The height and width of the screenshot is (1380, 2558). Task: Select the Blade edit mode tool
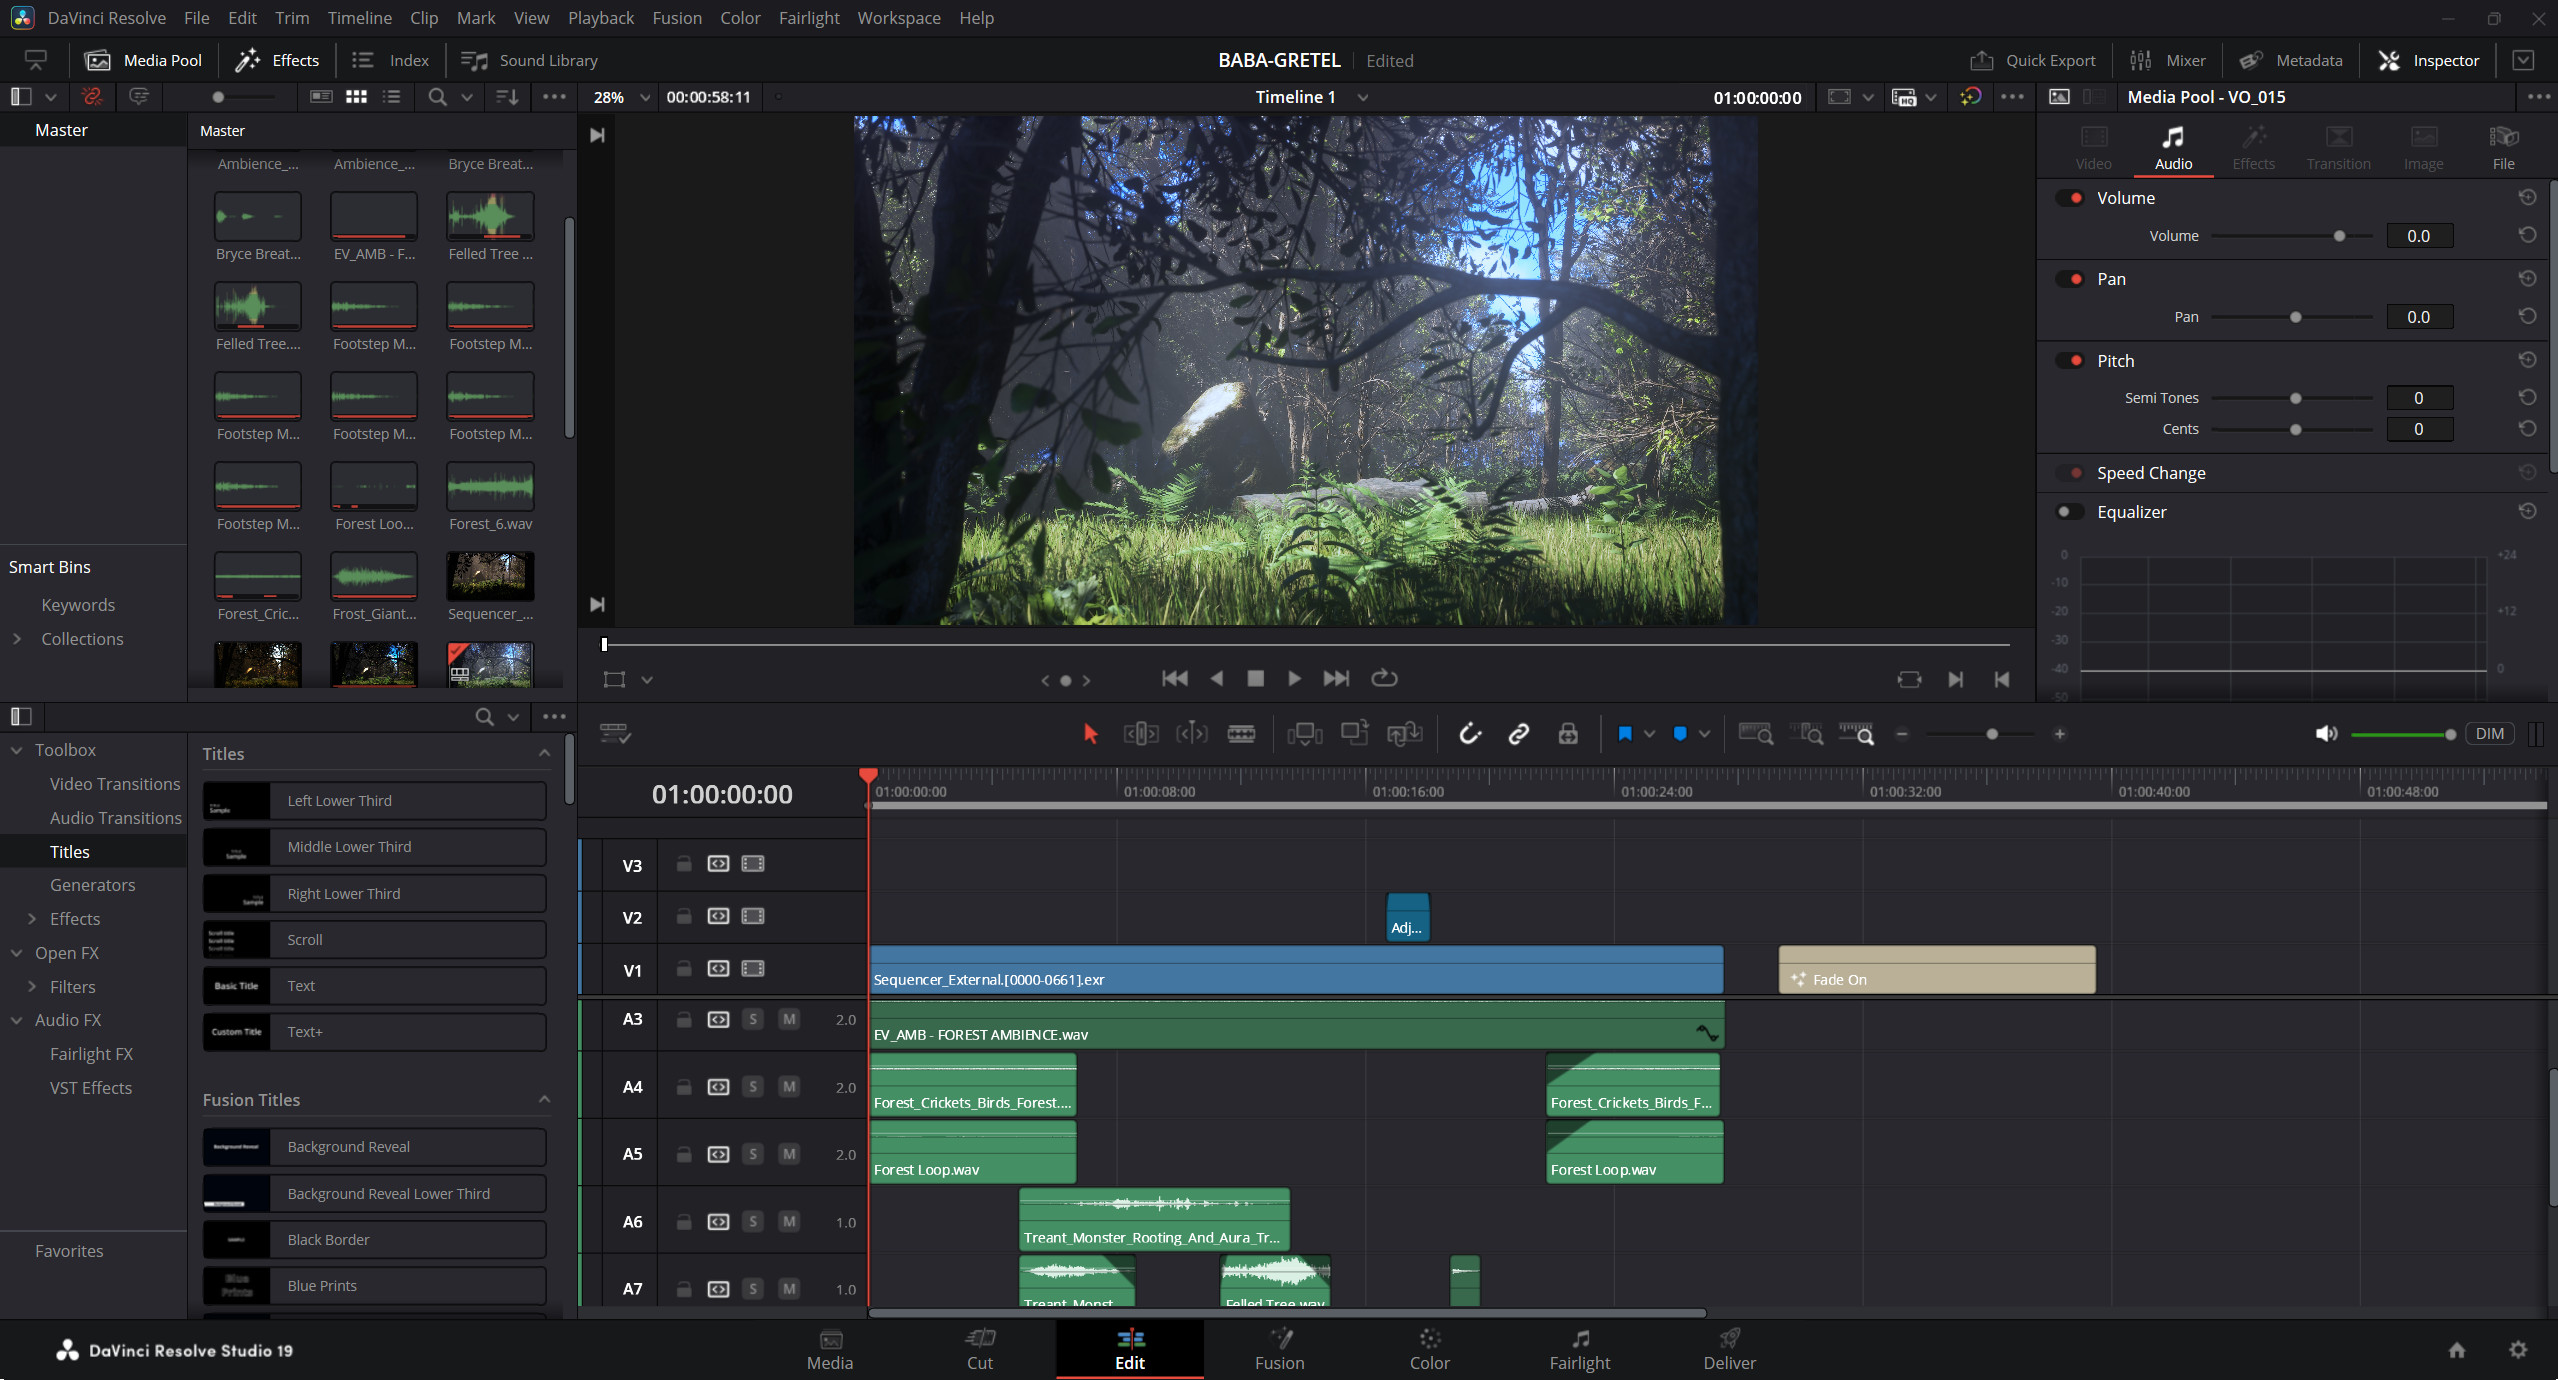click(1241, 734)
